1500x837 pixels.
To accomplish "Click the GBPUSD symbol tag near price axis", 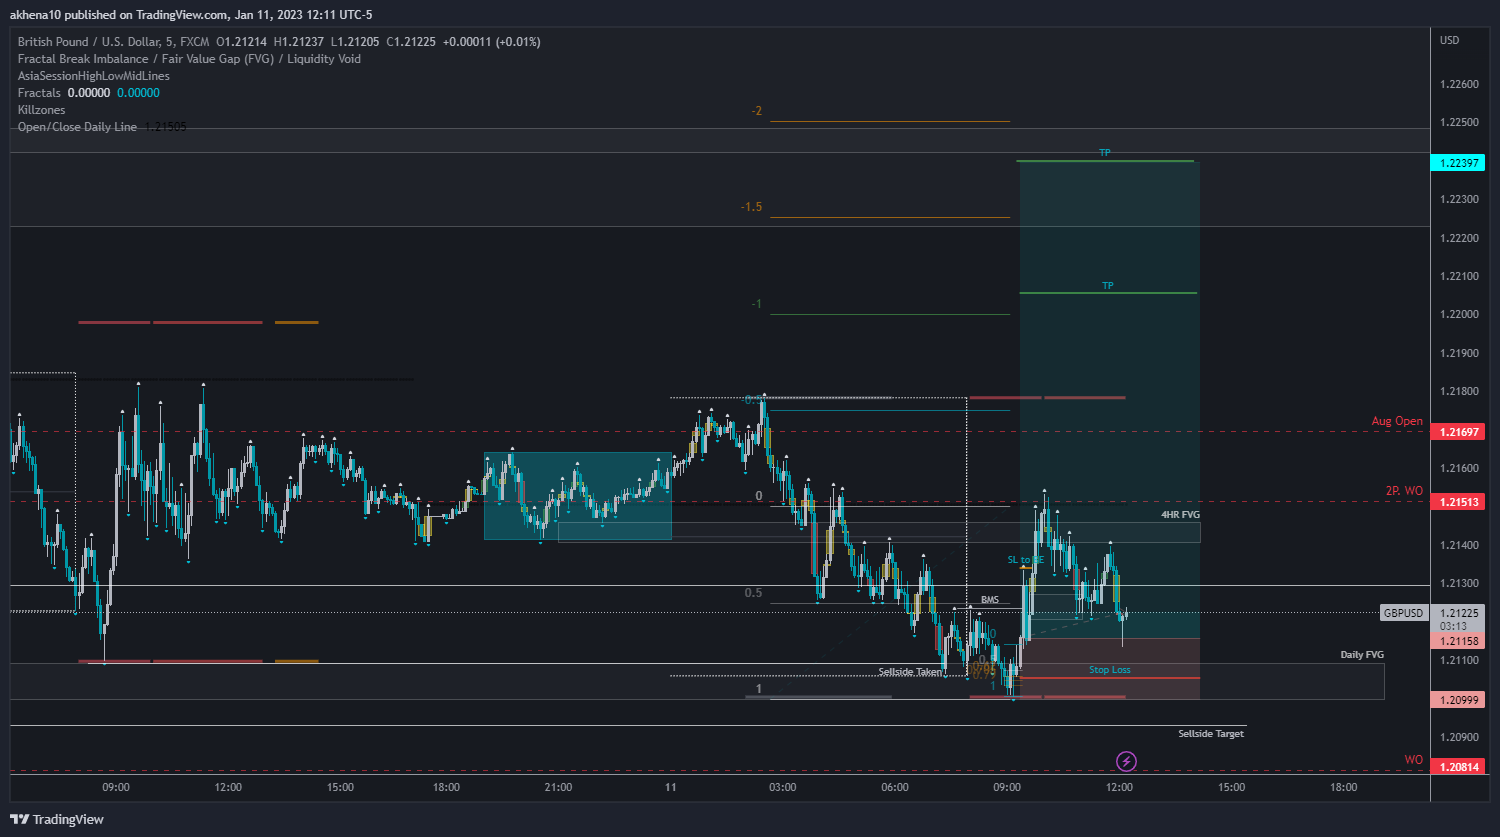I will tap(1403, 613).
